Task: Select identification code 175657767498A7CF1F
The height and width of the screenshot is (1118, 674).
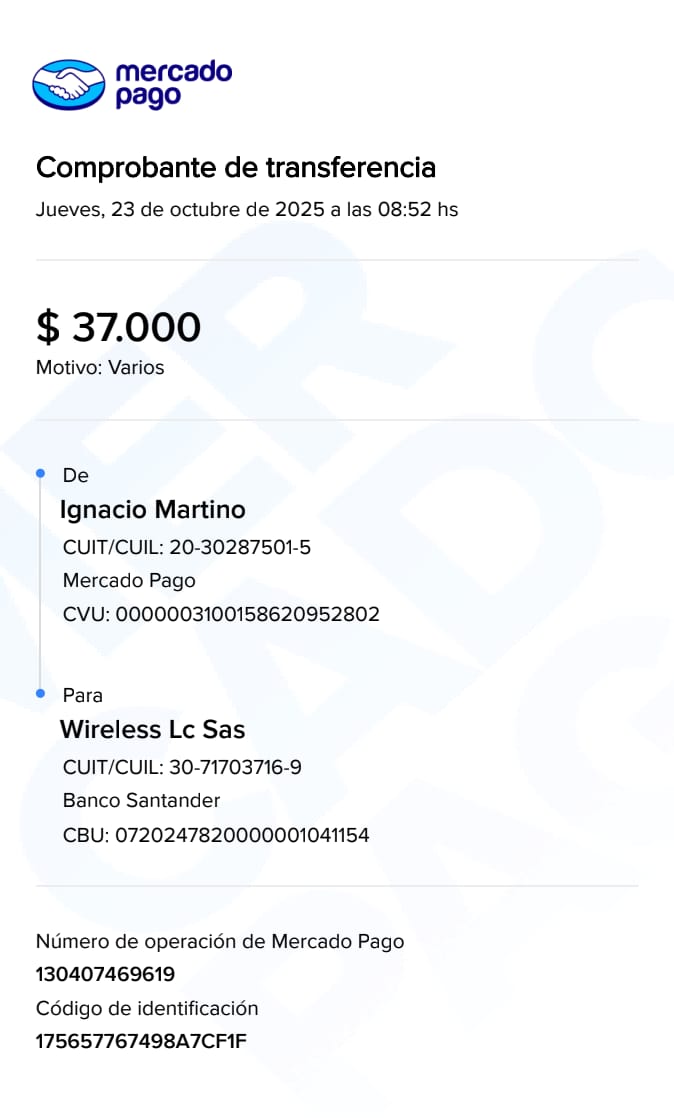Action: [141, 1041]
